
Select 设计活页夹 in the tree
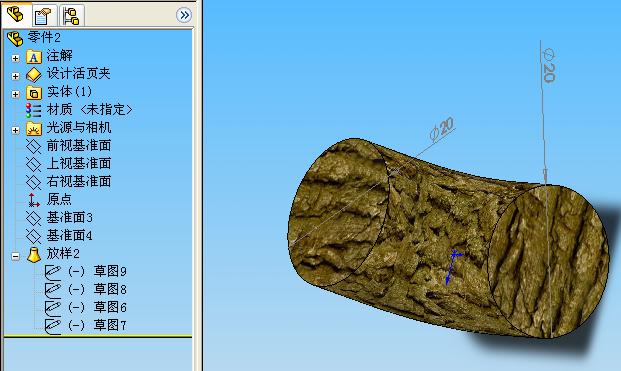click(78, 73)
